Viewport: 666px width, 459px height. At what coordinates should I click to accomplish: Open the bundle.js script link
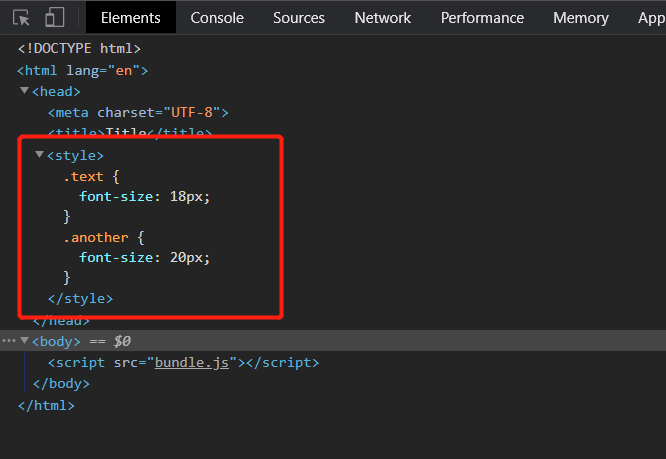point(192,363)
